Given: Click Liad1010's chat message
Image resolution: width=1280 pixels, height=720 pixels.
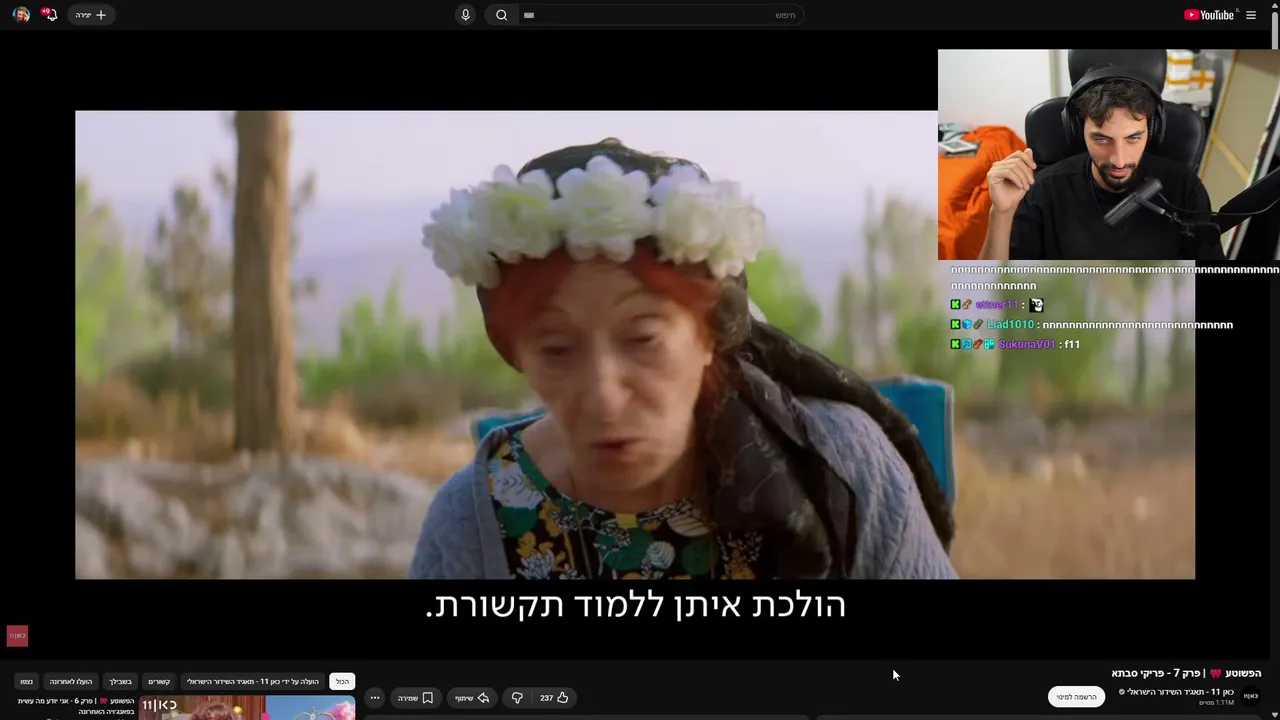Looking at the screenshot, I should click(1092, 325).
